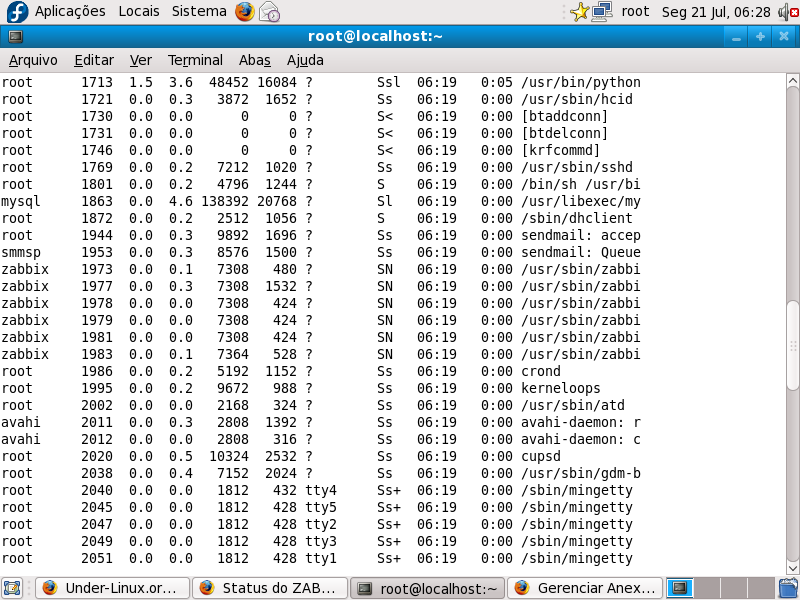This screenshot has width=800, height=600.
Task: Click the terminal window title root@localhost:~
Action: [x=375, y=36]
